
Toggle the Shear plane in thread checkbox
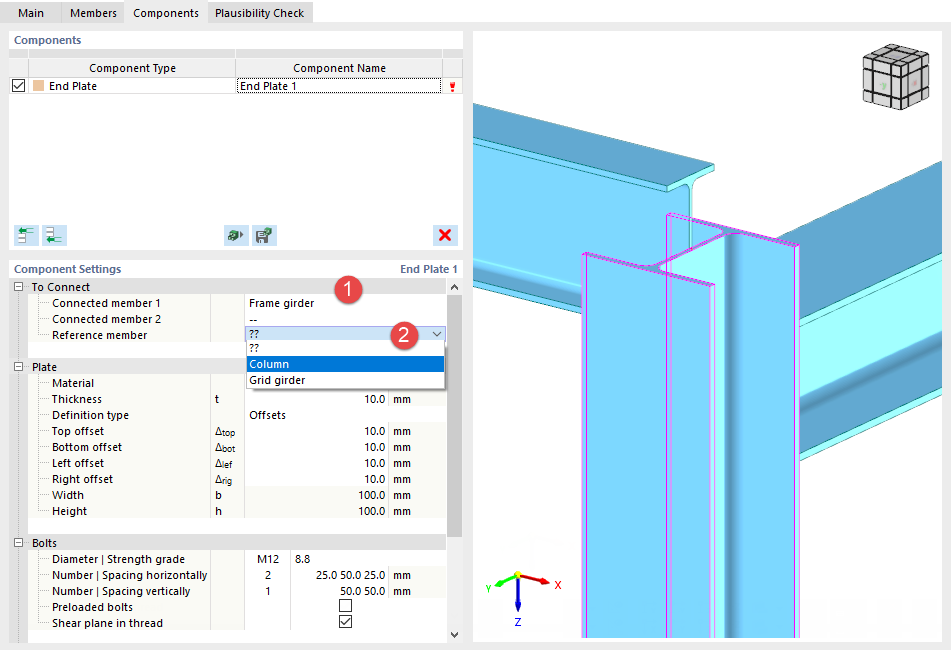tap(346, 622)
